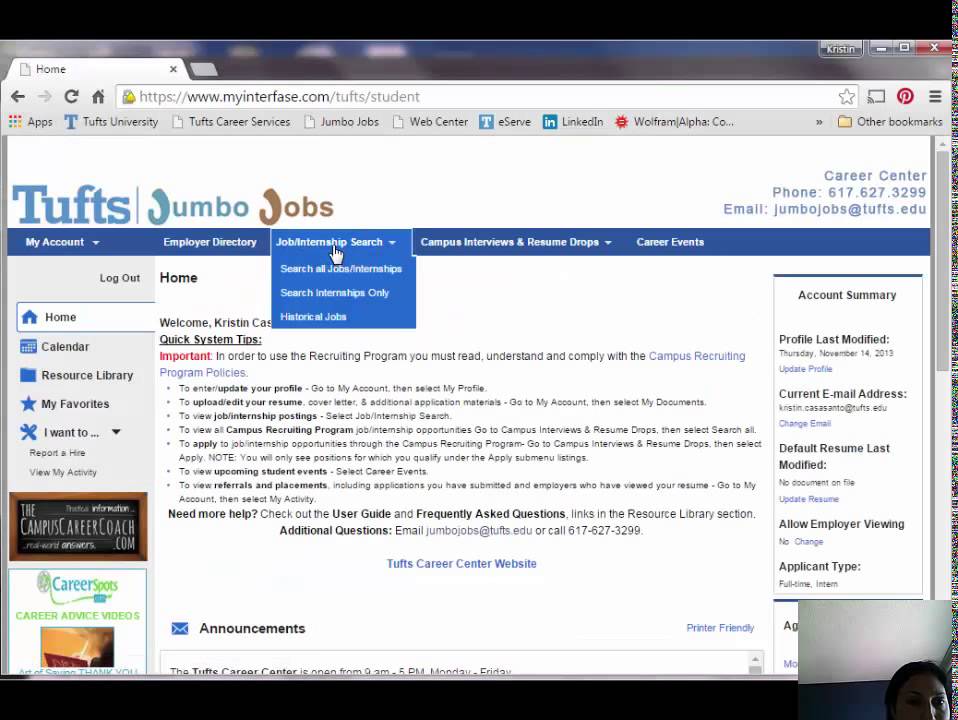Reload the page with refresh icon
The image size is (958, 720).
[71, 97]
